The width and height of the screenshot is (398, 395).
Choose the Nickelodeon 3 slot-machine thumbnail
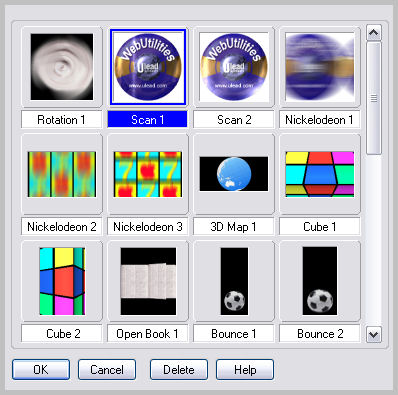click(x=148, y=174)
